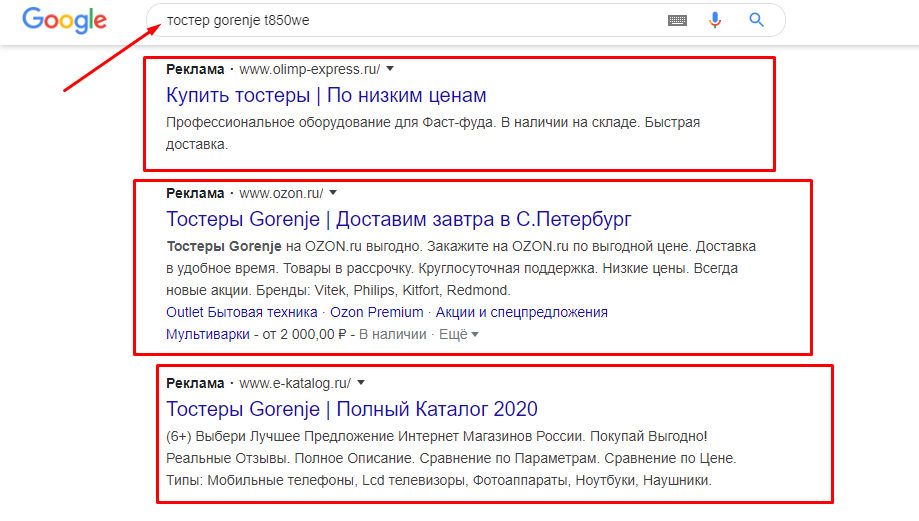
Task: Expand the arrow next to www.ozon.ru/
Action: pos(333,193)
